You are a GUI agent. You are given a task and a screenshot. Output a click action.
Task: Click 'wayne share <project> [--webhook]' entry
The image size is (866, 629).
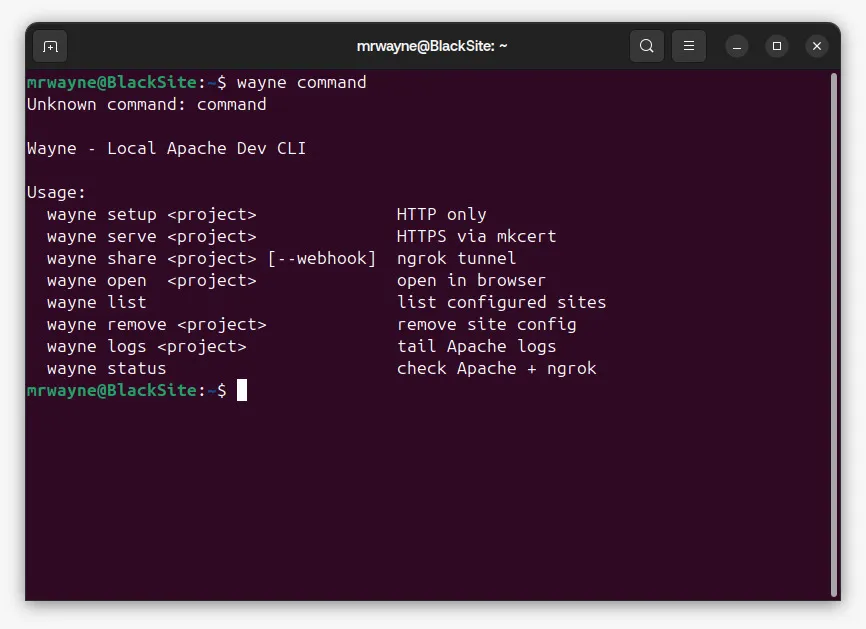[212, 258]
